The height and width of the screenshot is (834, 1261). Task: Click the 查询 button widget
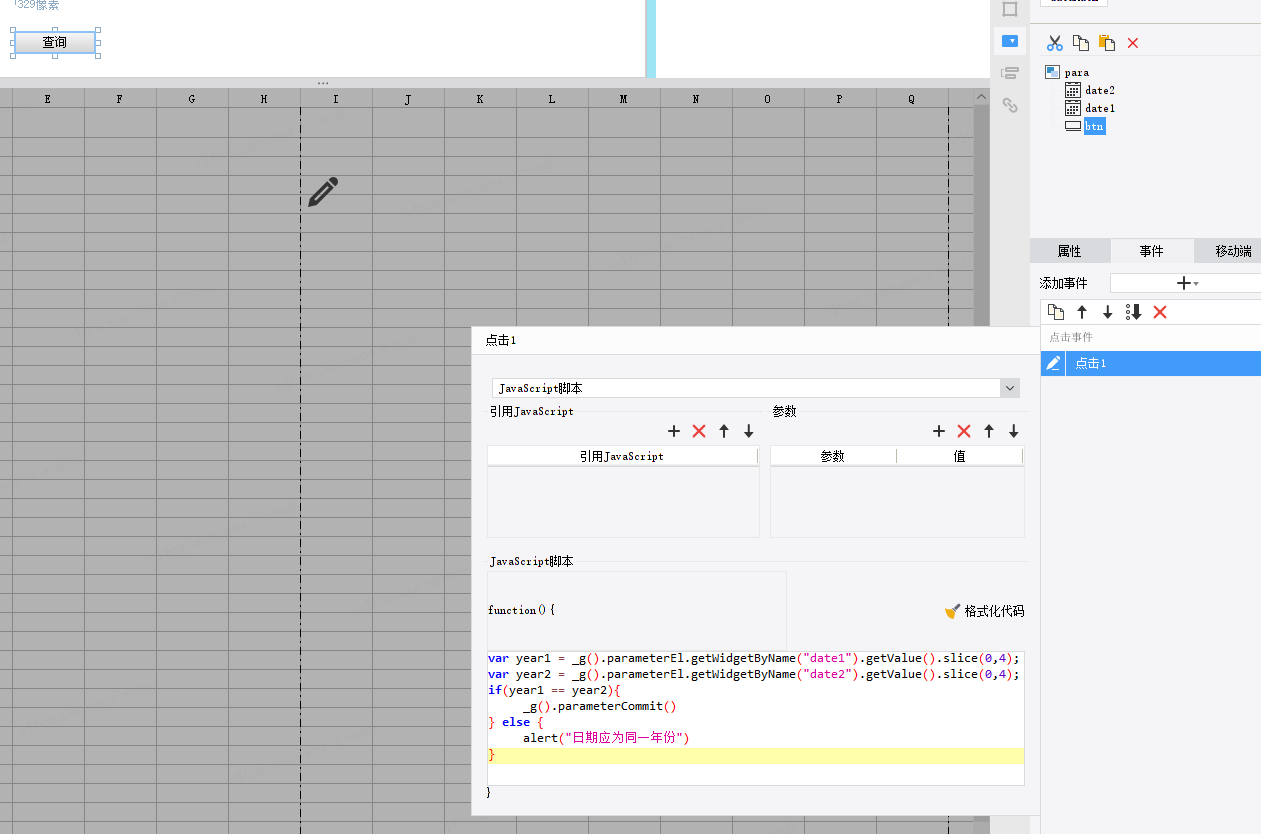pos(55,42)
